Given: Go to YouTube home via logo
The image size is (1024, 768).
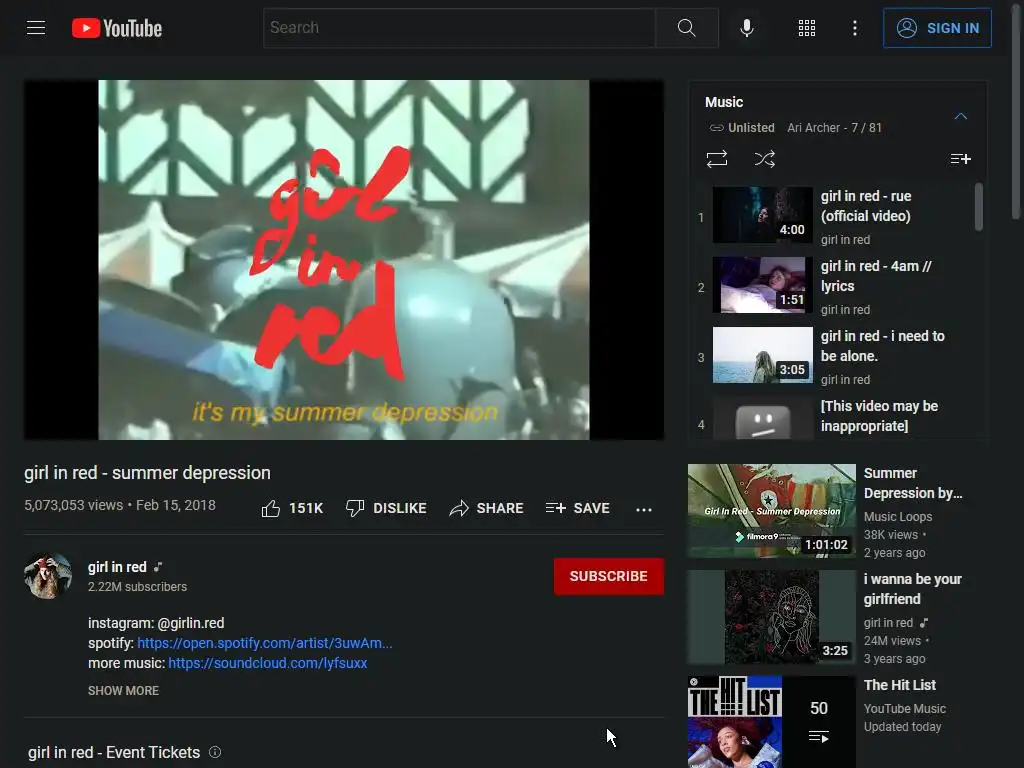Looking at the screenshot, I should click(x=117, y=28).
